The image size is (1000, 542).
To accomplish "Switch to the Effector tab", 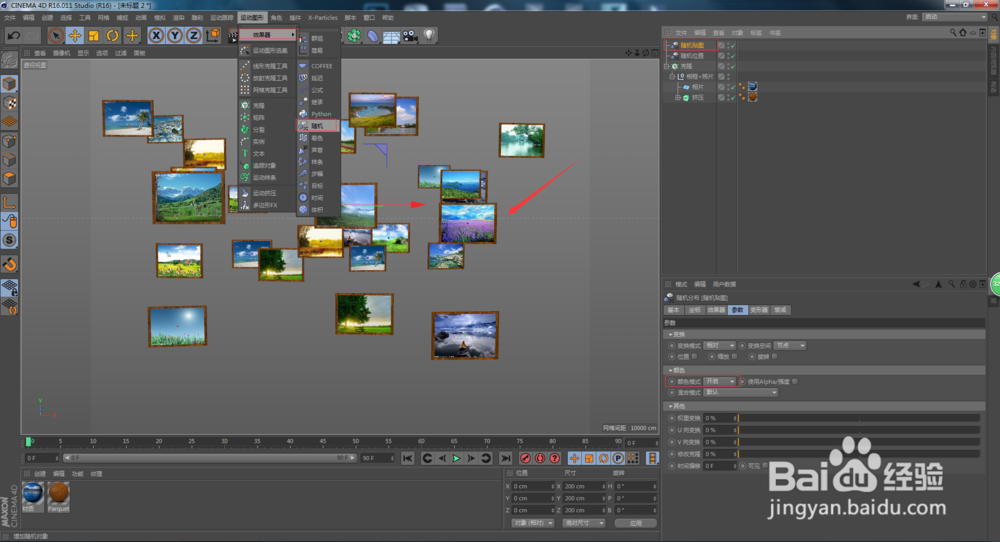I will pyautogui.click(x=716, y=310).
